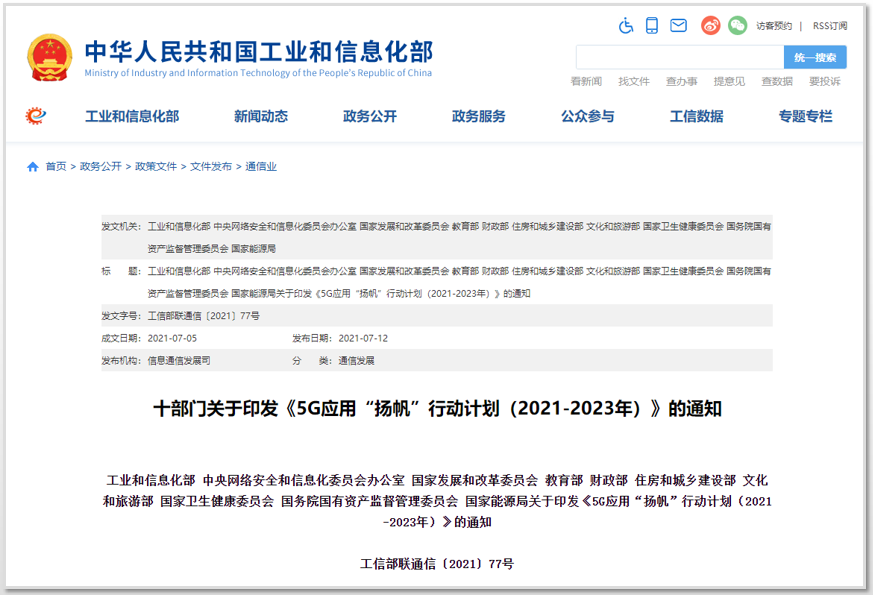Screen dimensions: 873x595
Task: Open the 政务公开 navigation menu item
Action: [370, 116]
